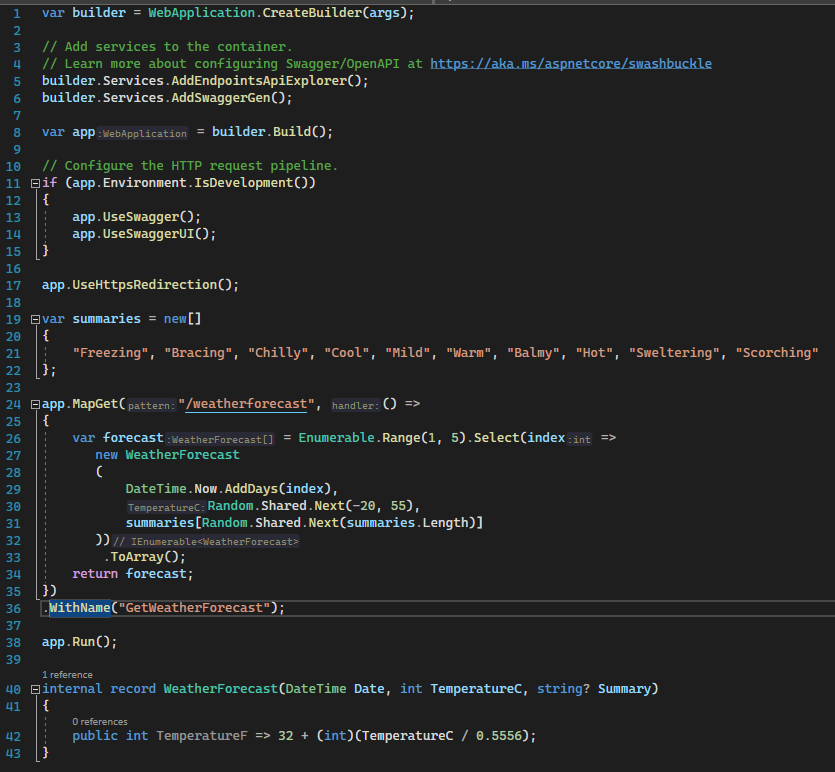The height and width of the screenshot is (772, 835).
Task: Open the aka.ms swashbuckle documentation link
Action: click(570, 62)
